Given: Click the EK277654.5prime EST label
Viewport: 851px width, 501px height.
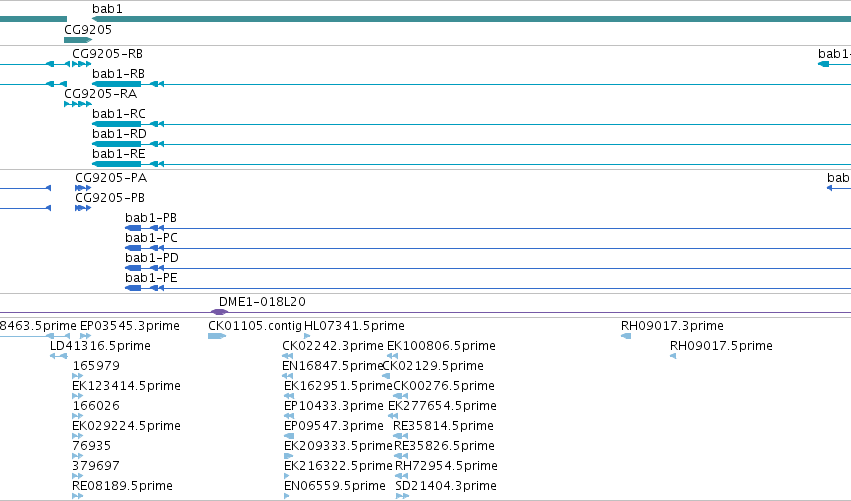Looking at the screenshot, I should (442, 406).
